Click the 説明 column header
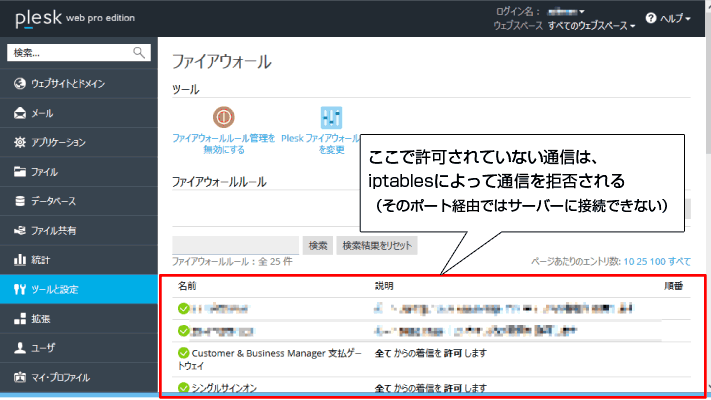 tap(384, 286)
